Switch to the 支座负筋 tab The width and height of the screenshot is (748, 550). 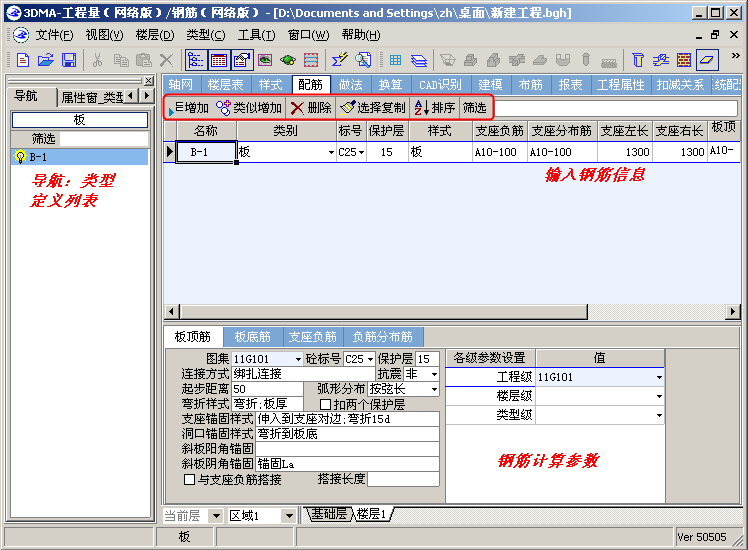[x=312, y=337]
